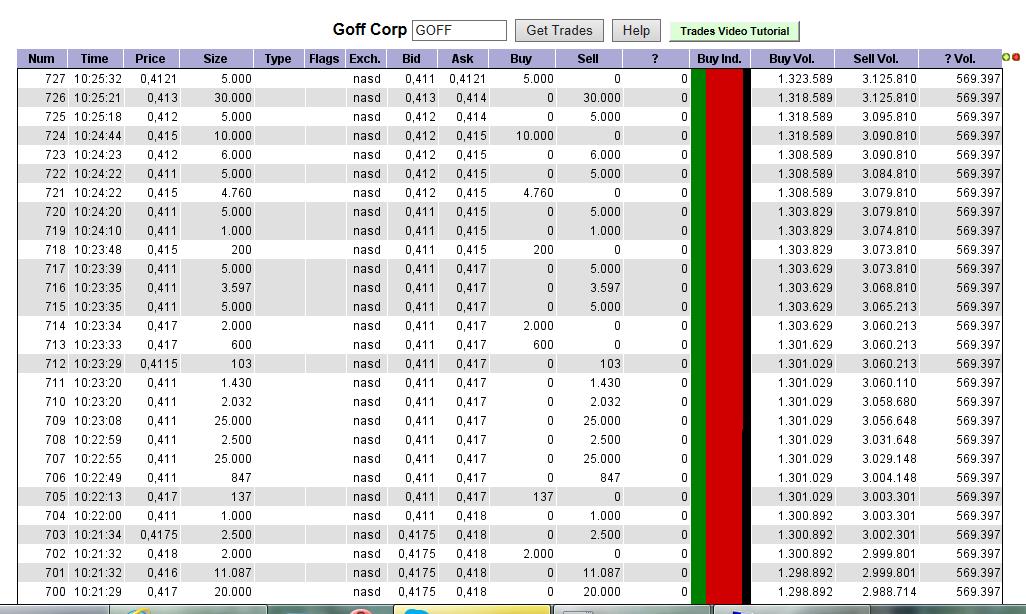Click time 10:25:32 in row 727

coord(97,79)
